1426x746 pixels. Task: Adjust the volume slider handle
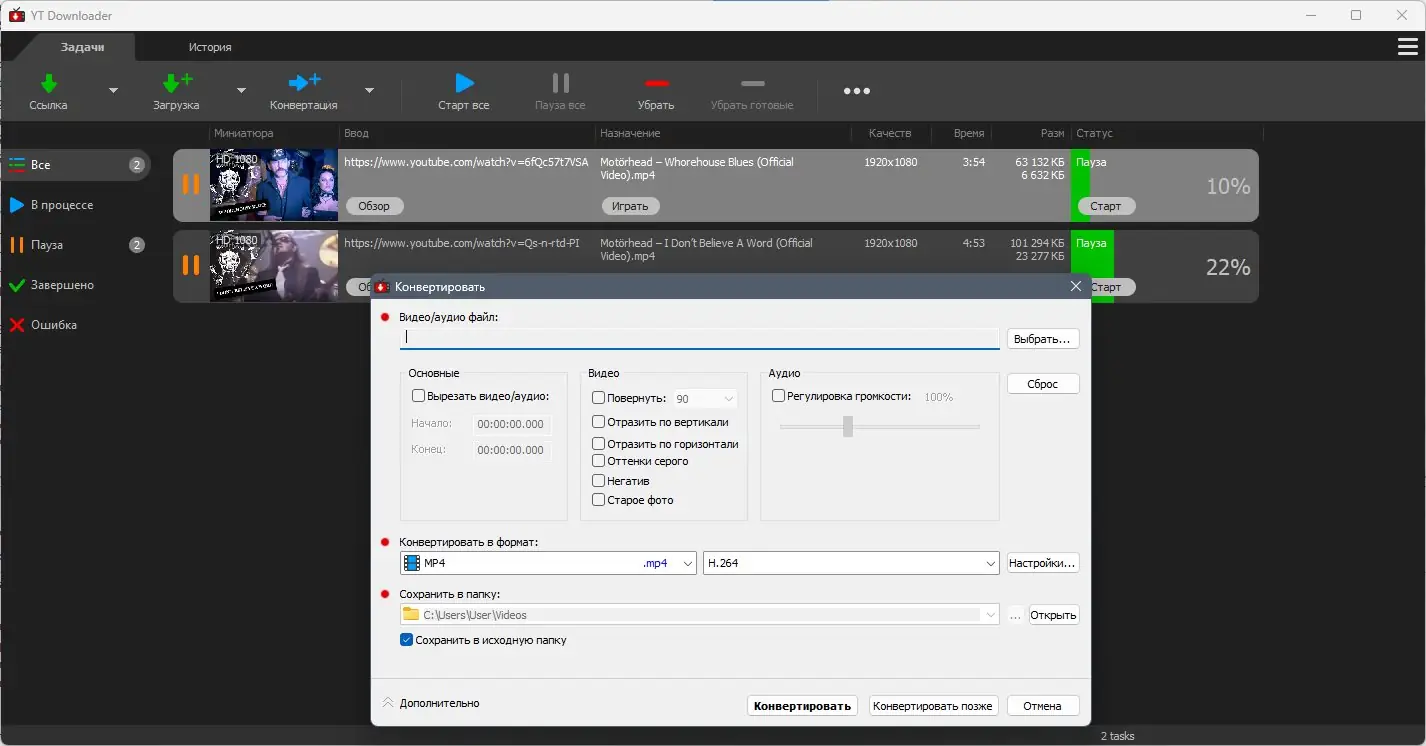(x=848, y=427)
